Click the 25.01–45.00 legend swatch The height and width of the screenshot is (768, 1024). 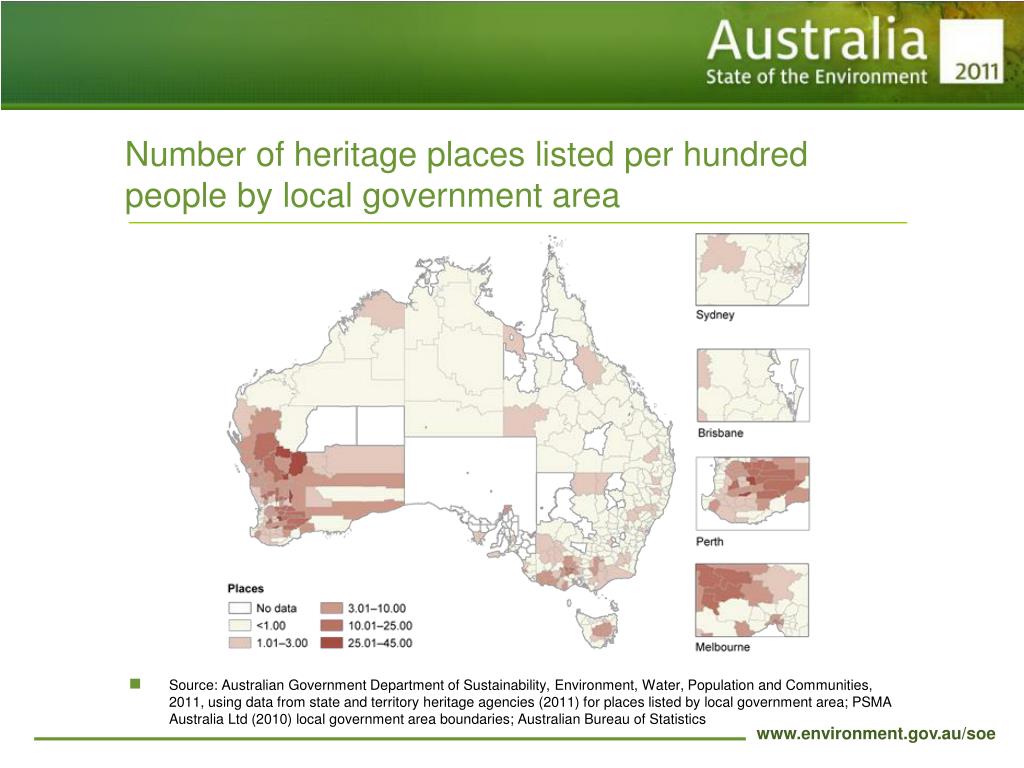click(331, 643)
